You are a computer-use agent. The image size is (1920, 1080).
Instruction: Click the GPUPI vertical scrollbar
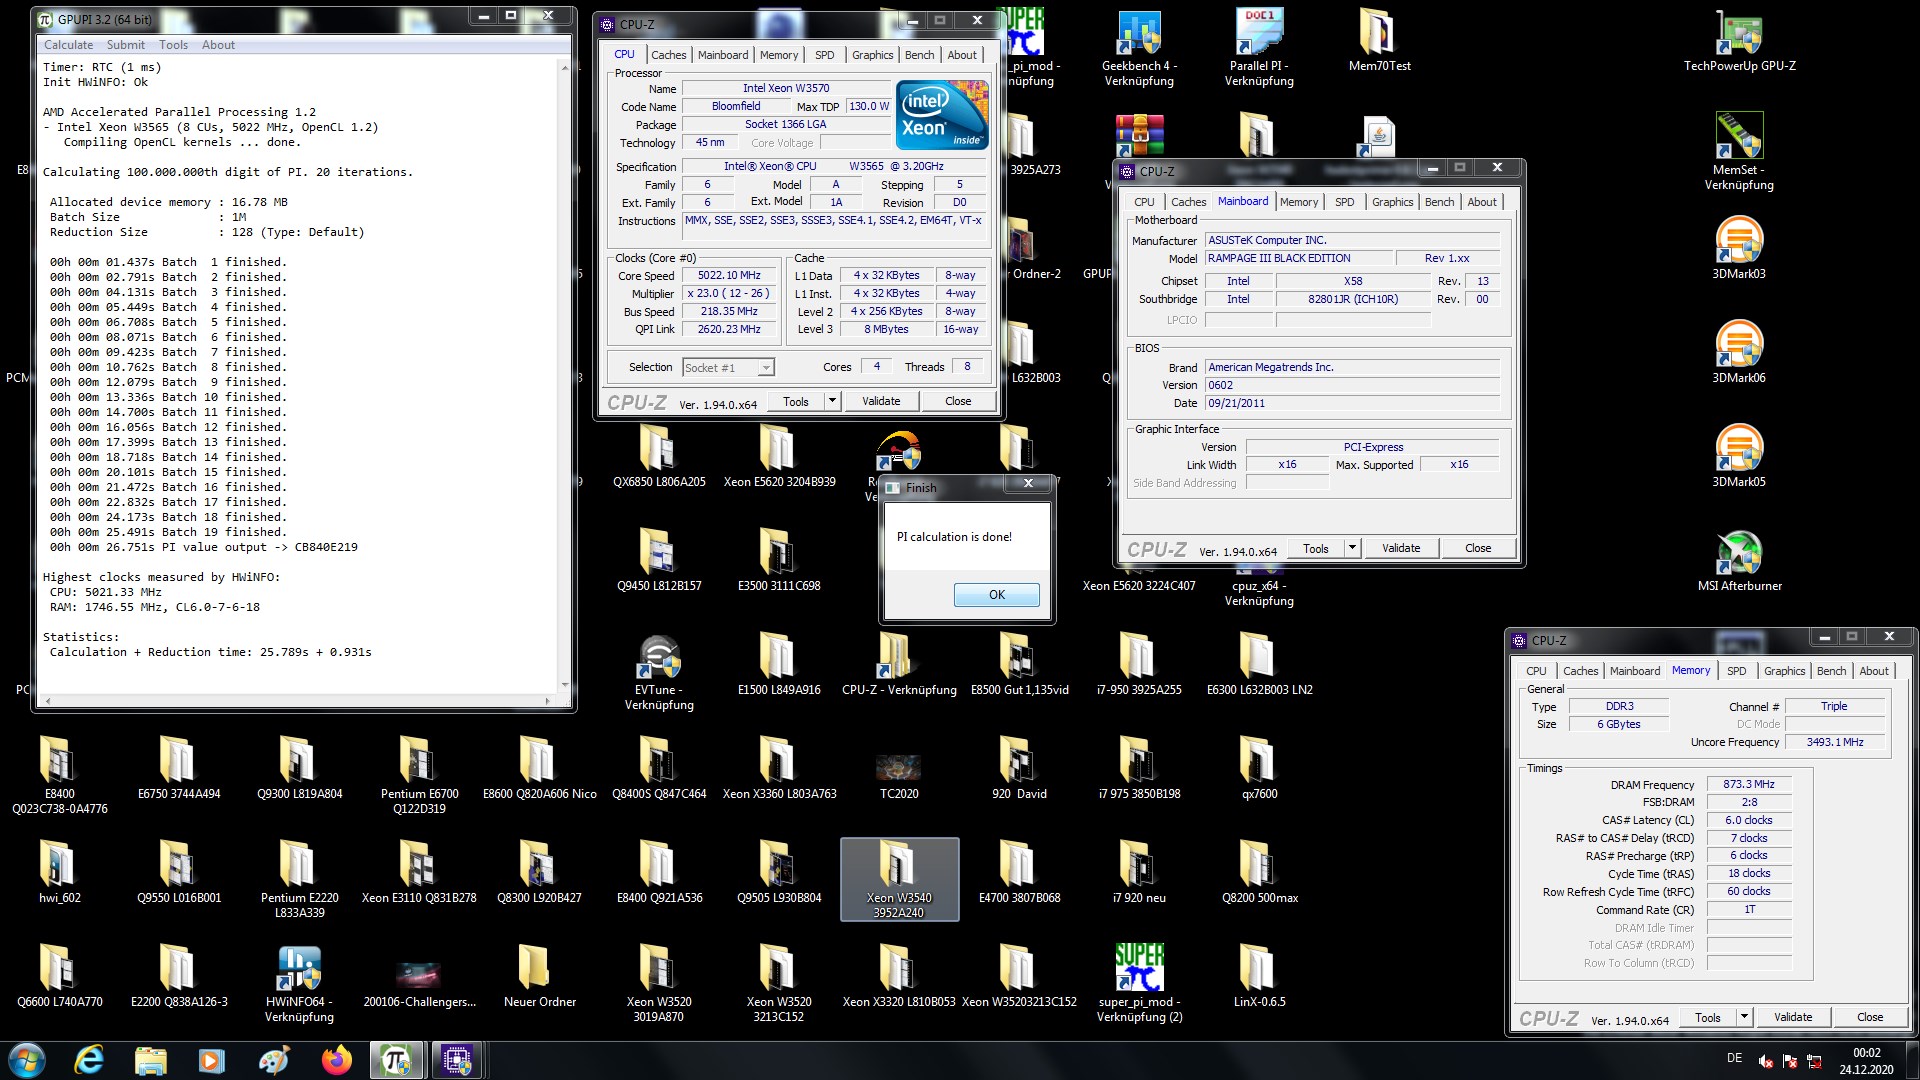coord(565,375)
